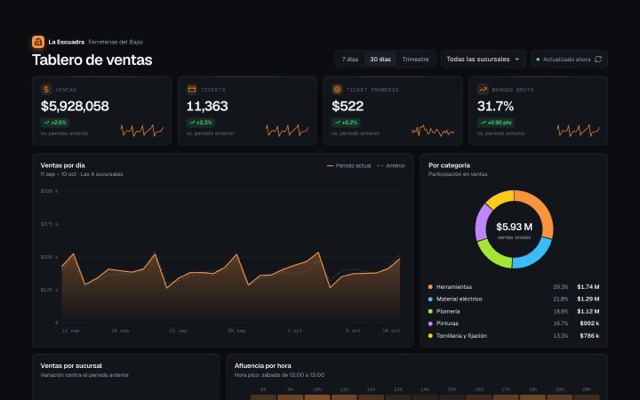
Task: Click the Hora pico sábado subtitle
Action: pos(280,375)
